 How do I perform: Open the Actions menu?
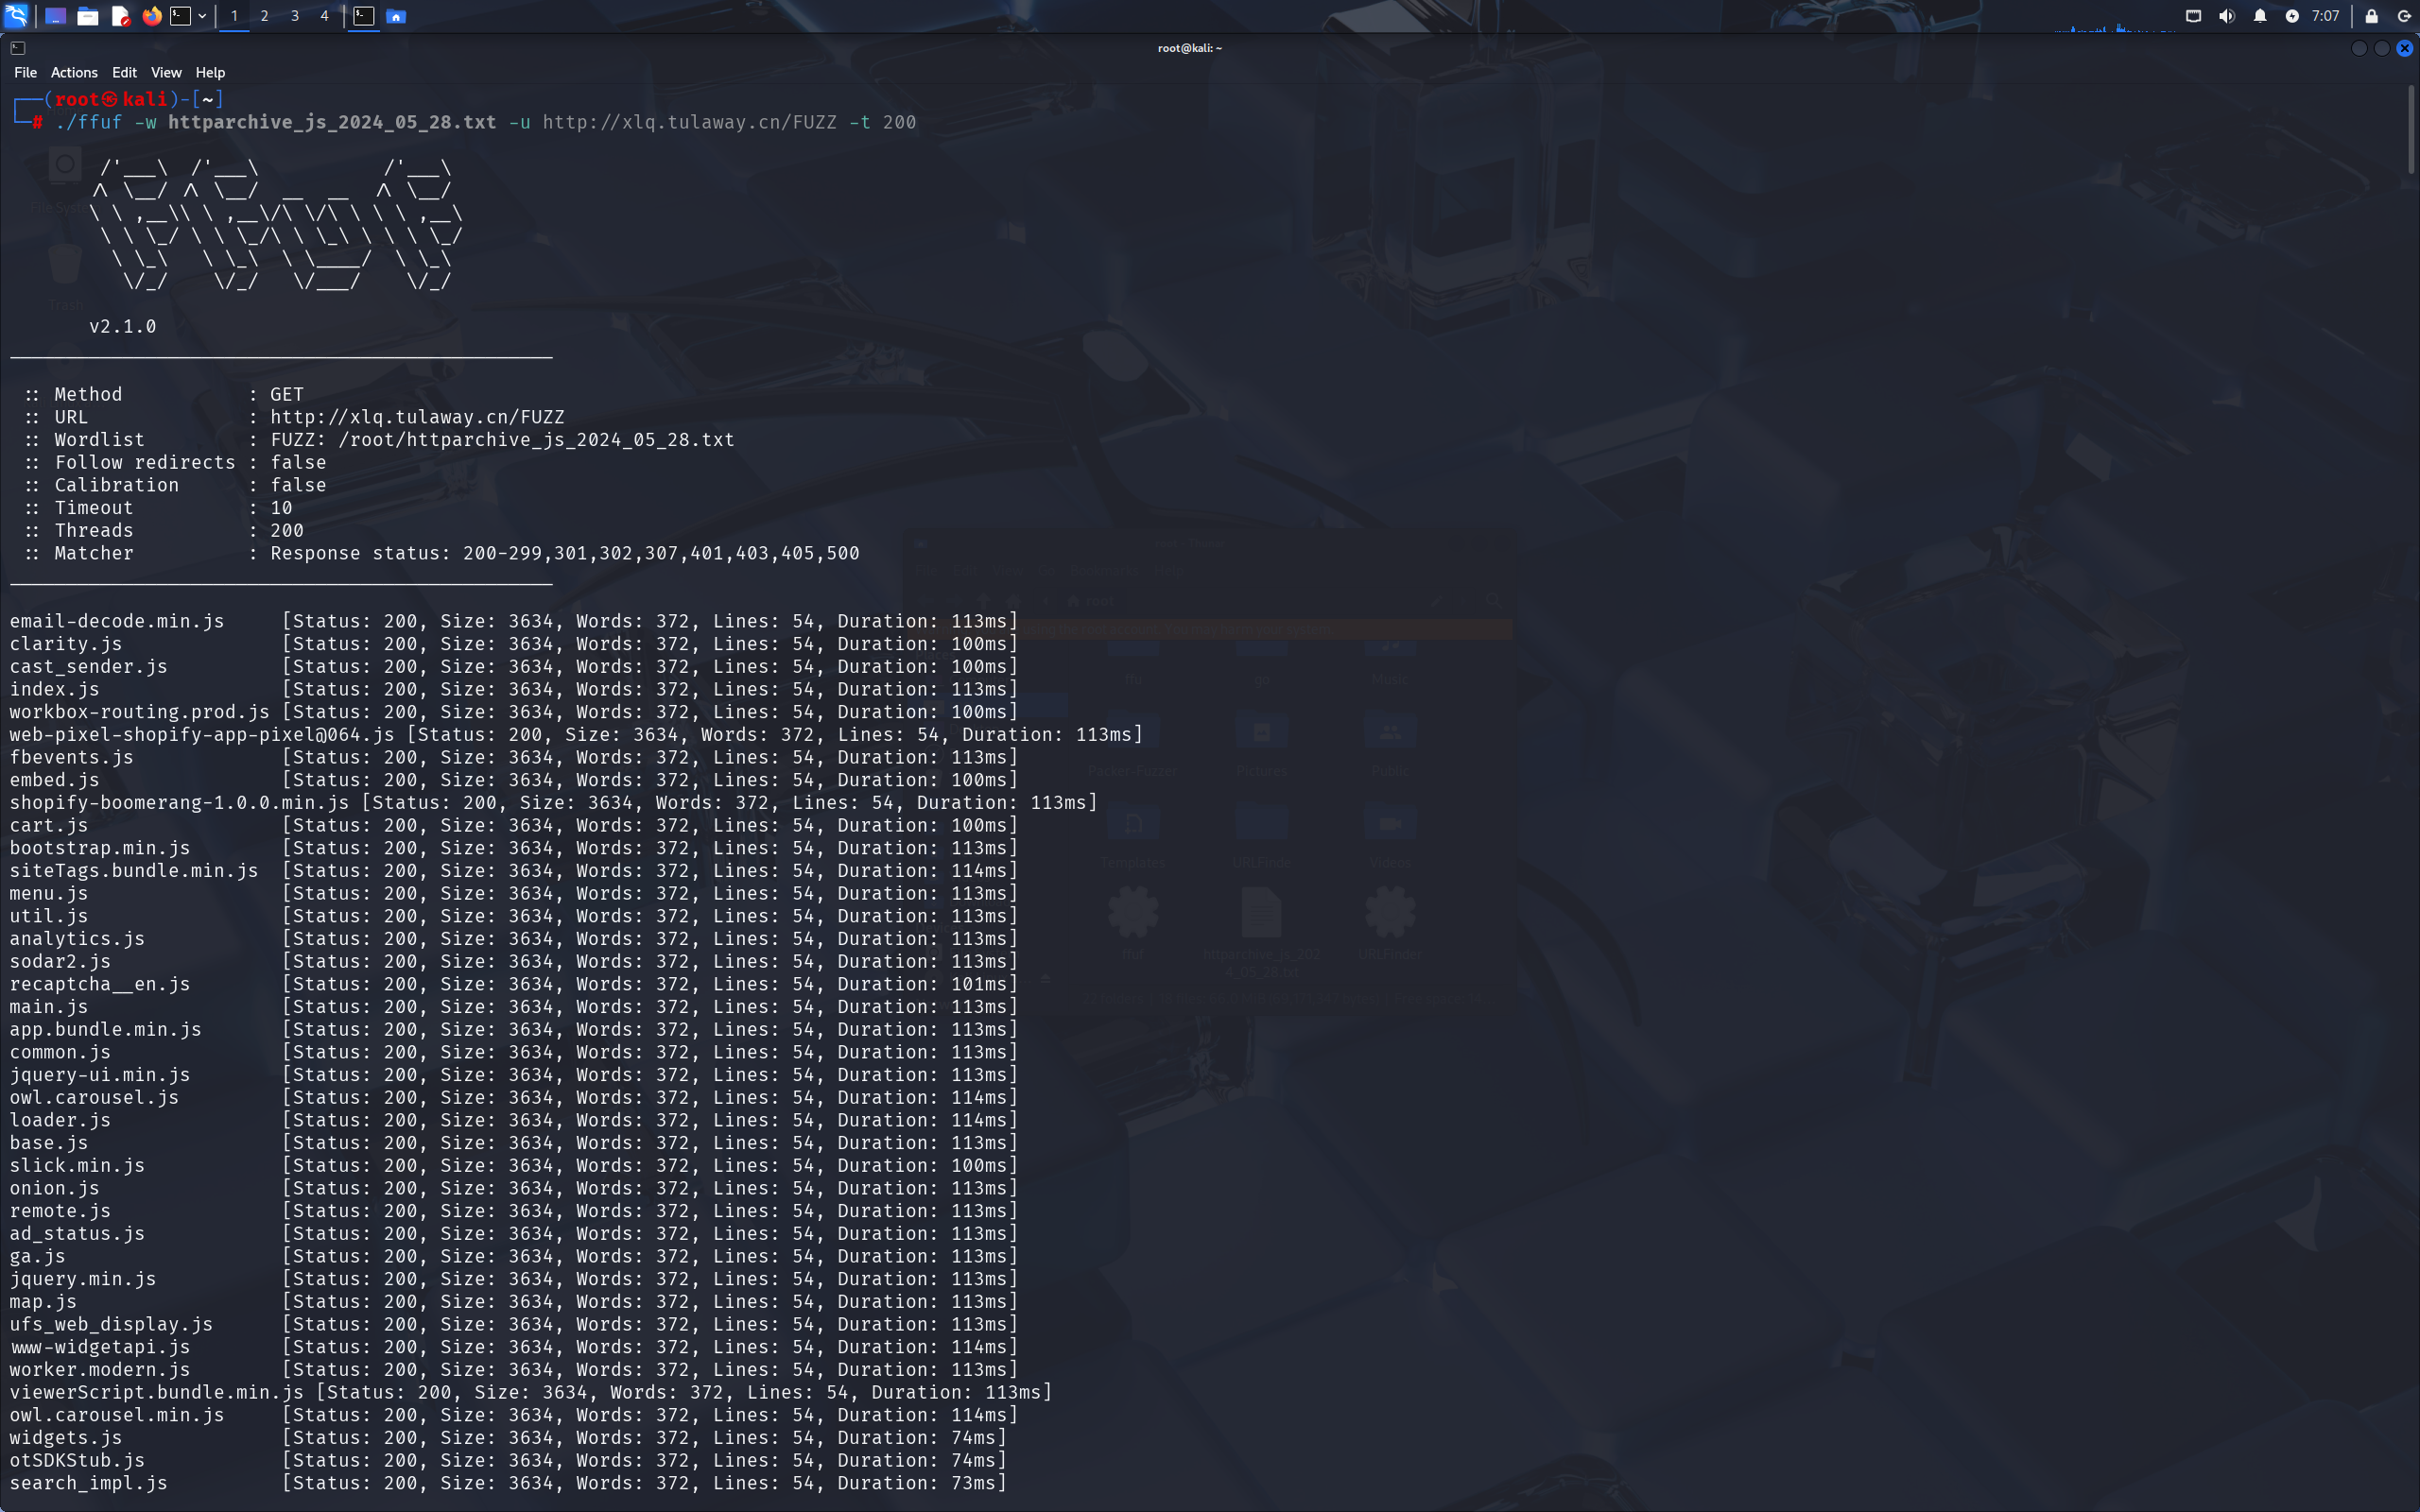pos(74,73)
